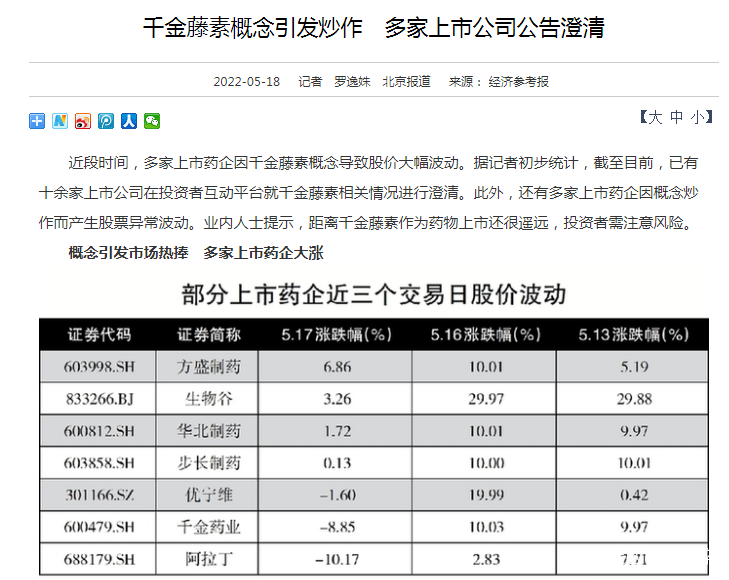
Task: Click stock code 833266.BJ
Action: [x=99, y=399]
